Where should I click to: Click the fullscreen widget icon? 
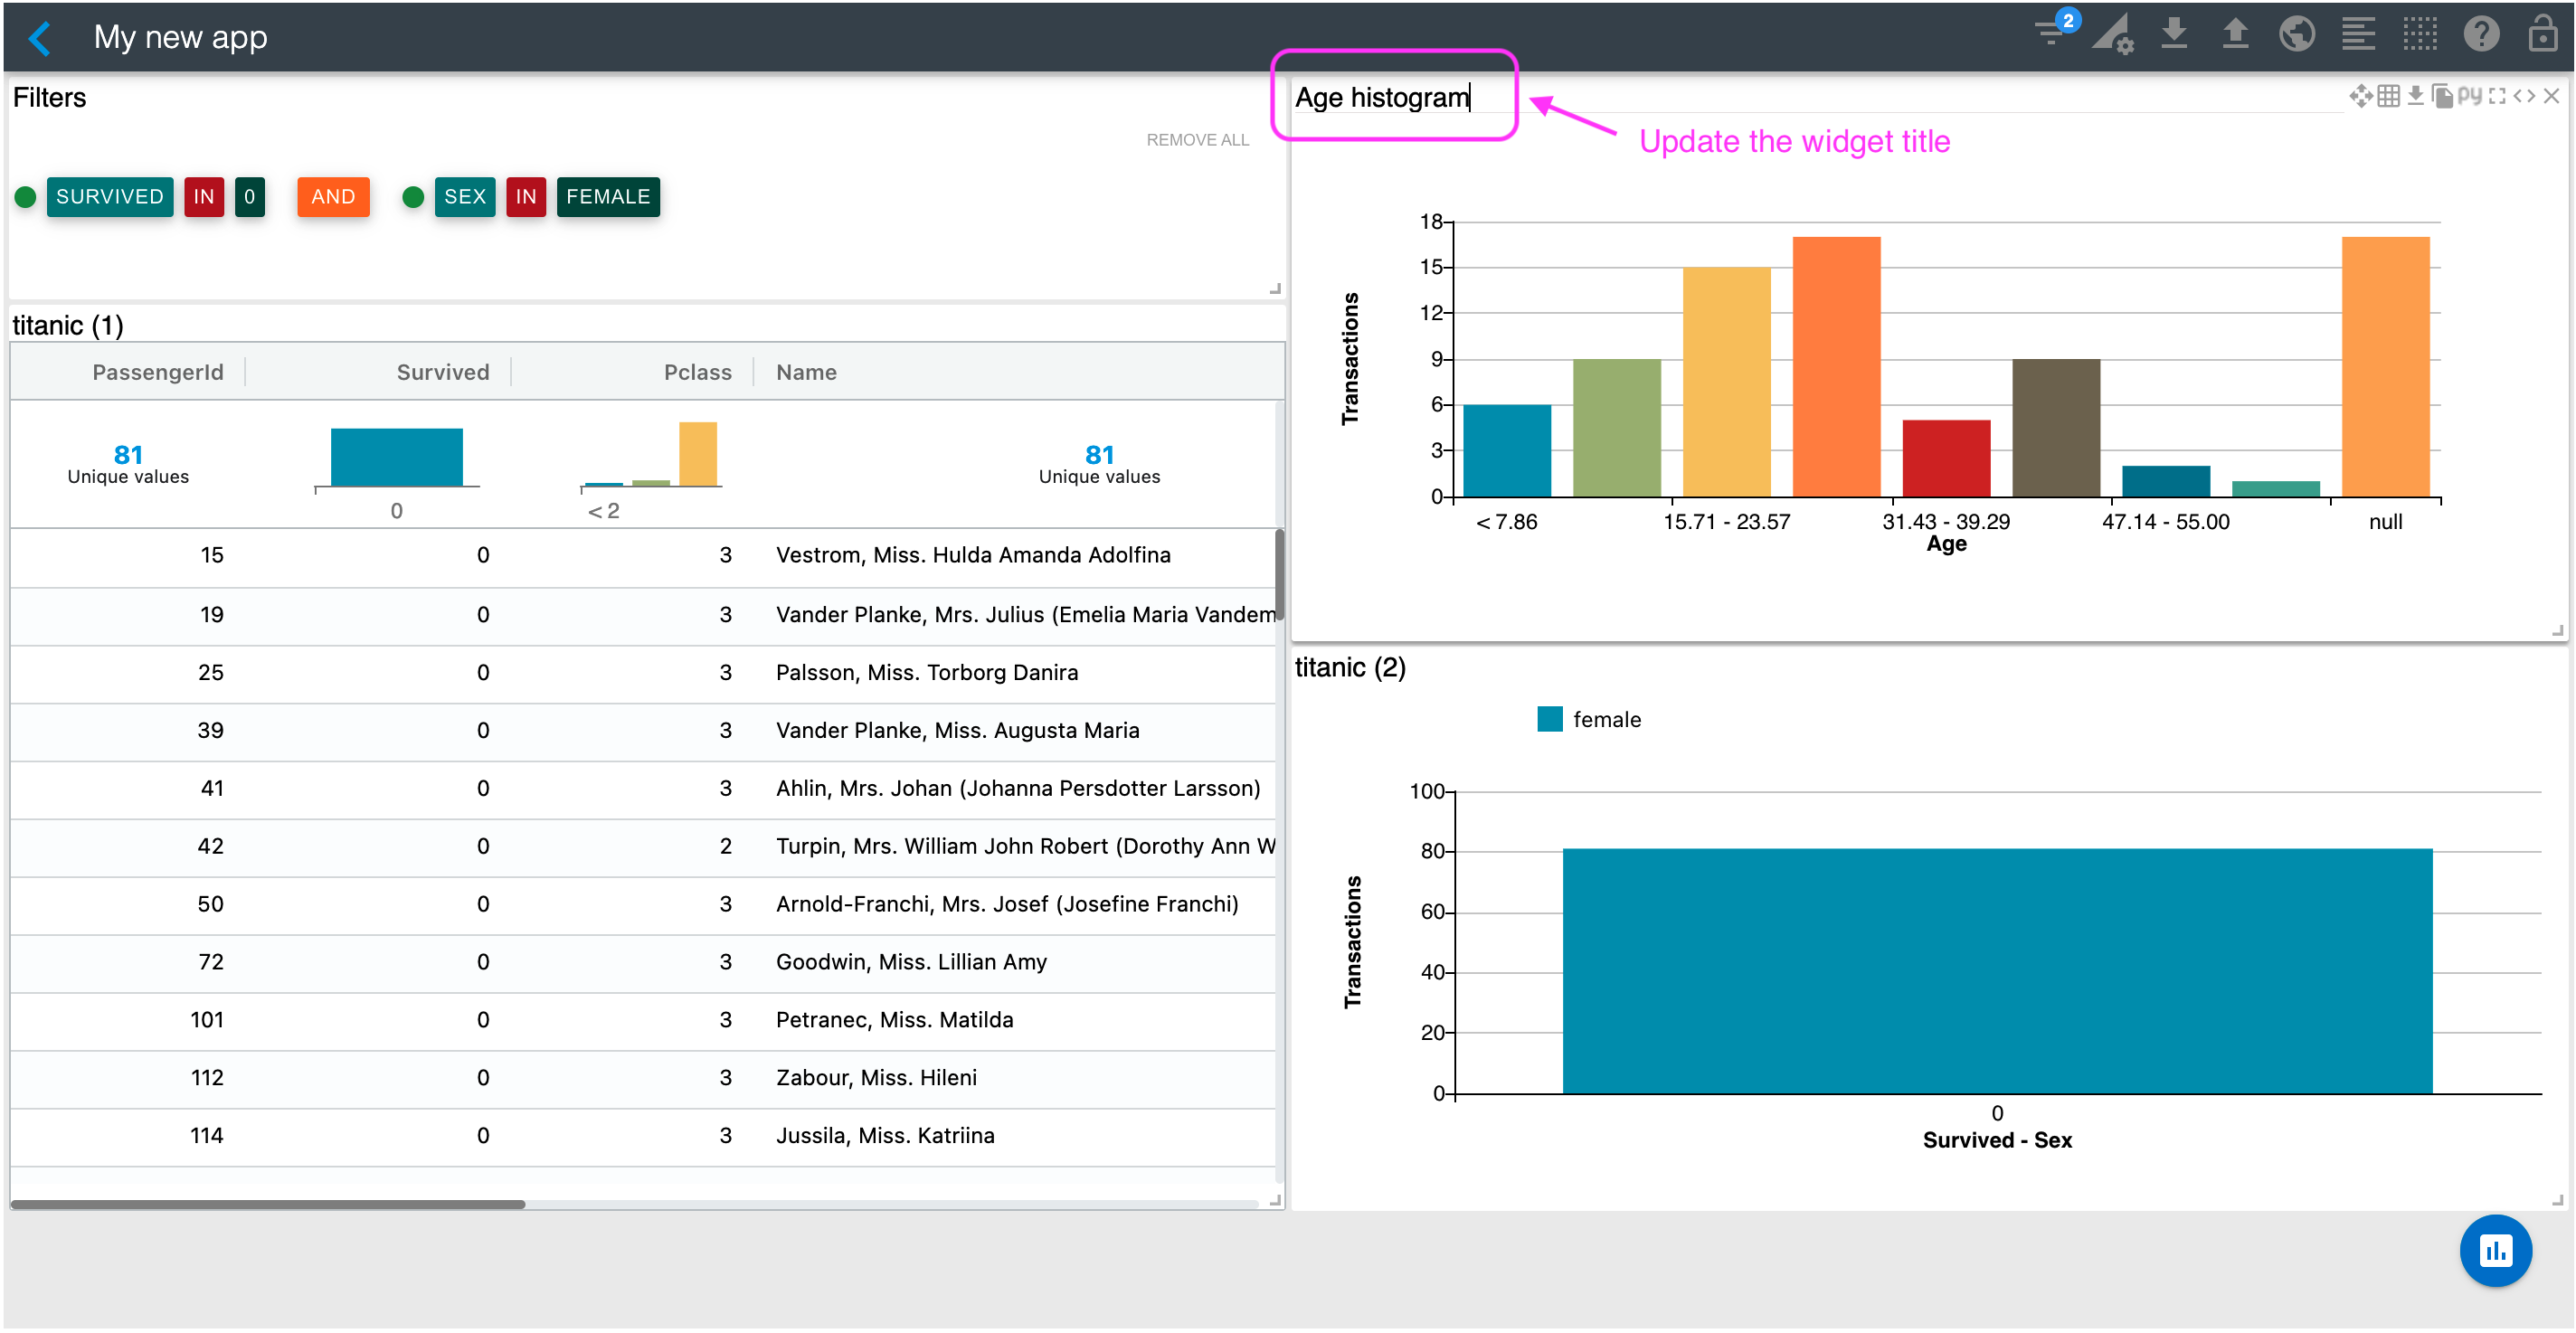pyautogui.click(x=2497, y=96)
